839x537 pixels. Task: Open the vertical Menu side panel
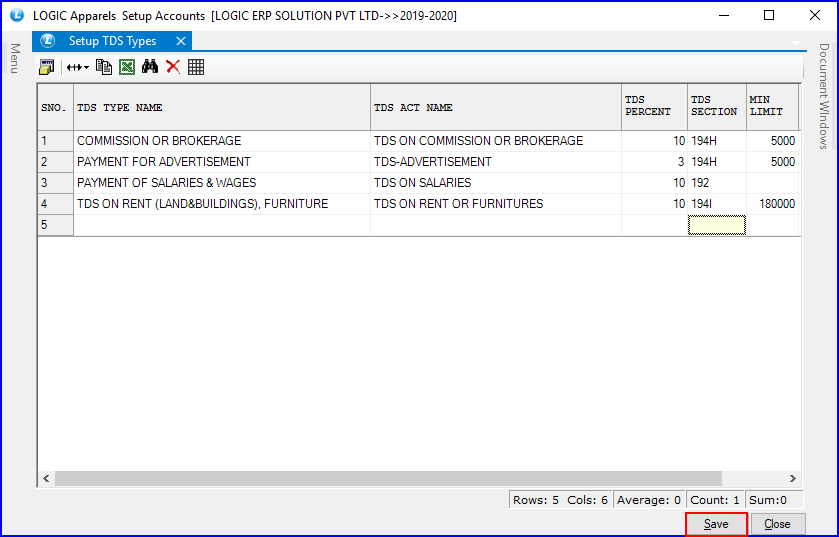click(x=15, y=58)
